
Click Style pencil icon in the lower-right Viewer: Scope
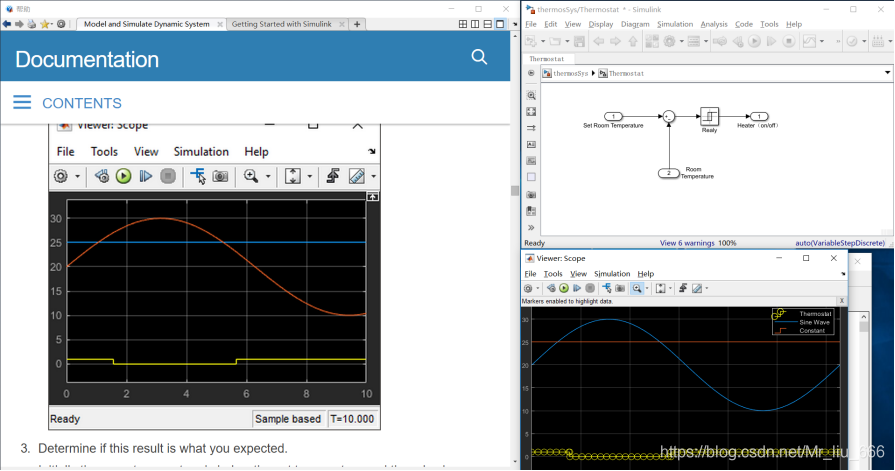click(697, 288)
